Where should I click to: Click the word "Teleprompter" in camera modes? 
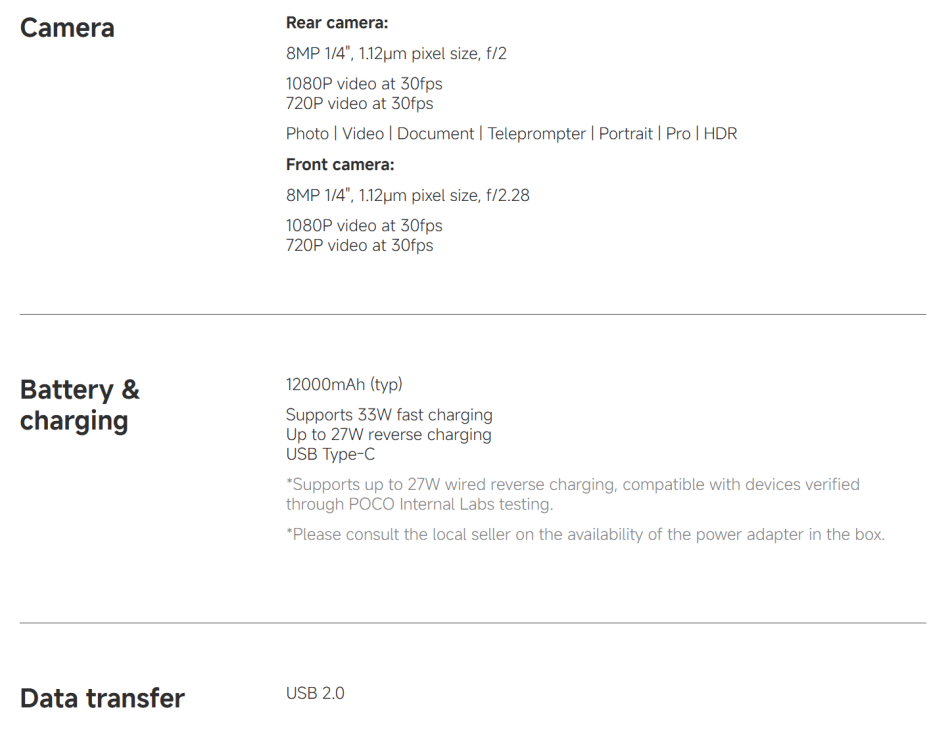(x=536, y=134)
